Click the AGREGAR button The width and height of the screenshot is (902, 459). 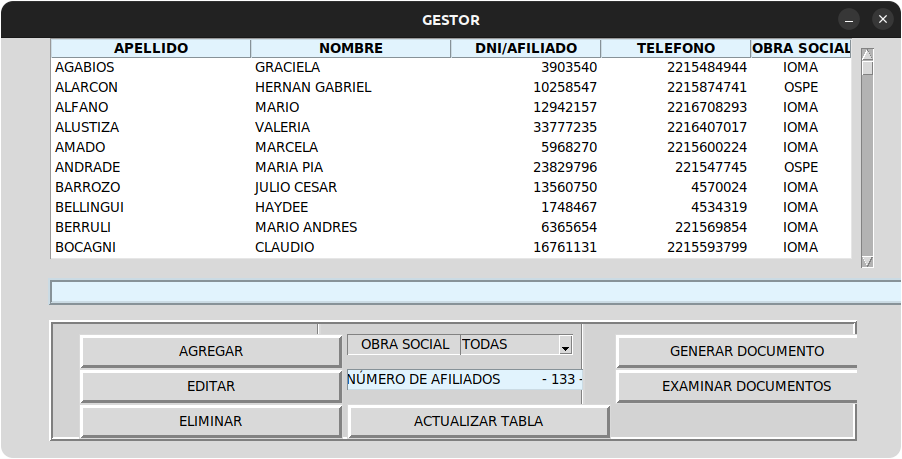pos(210,351)
